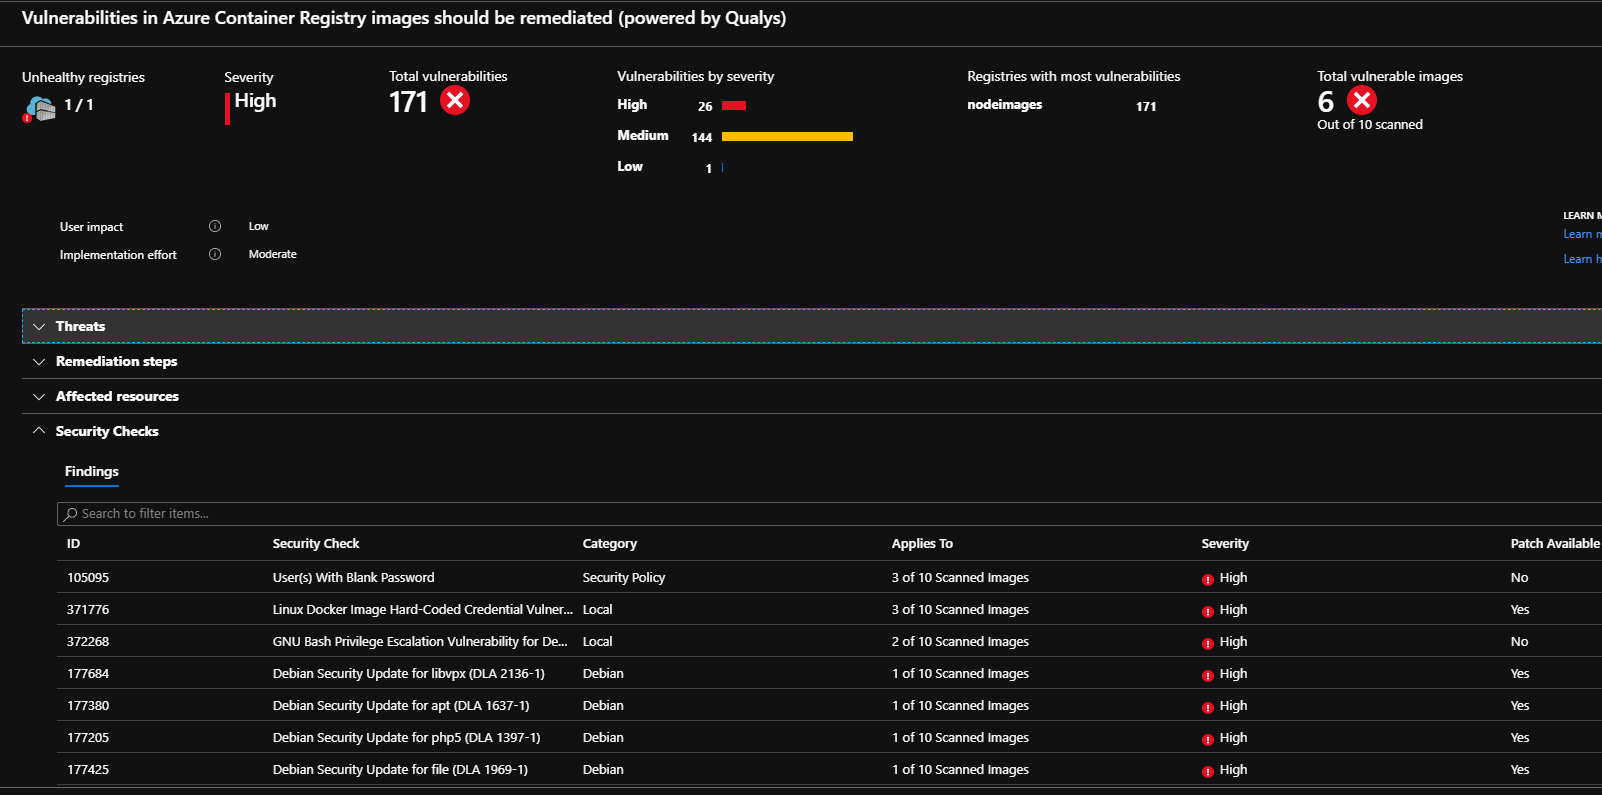Image resolution: width=1602 pixels, height=795 pixels.
Task: Collapse the Security Checks section
Action: [x=812, y=431]
